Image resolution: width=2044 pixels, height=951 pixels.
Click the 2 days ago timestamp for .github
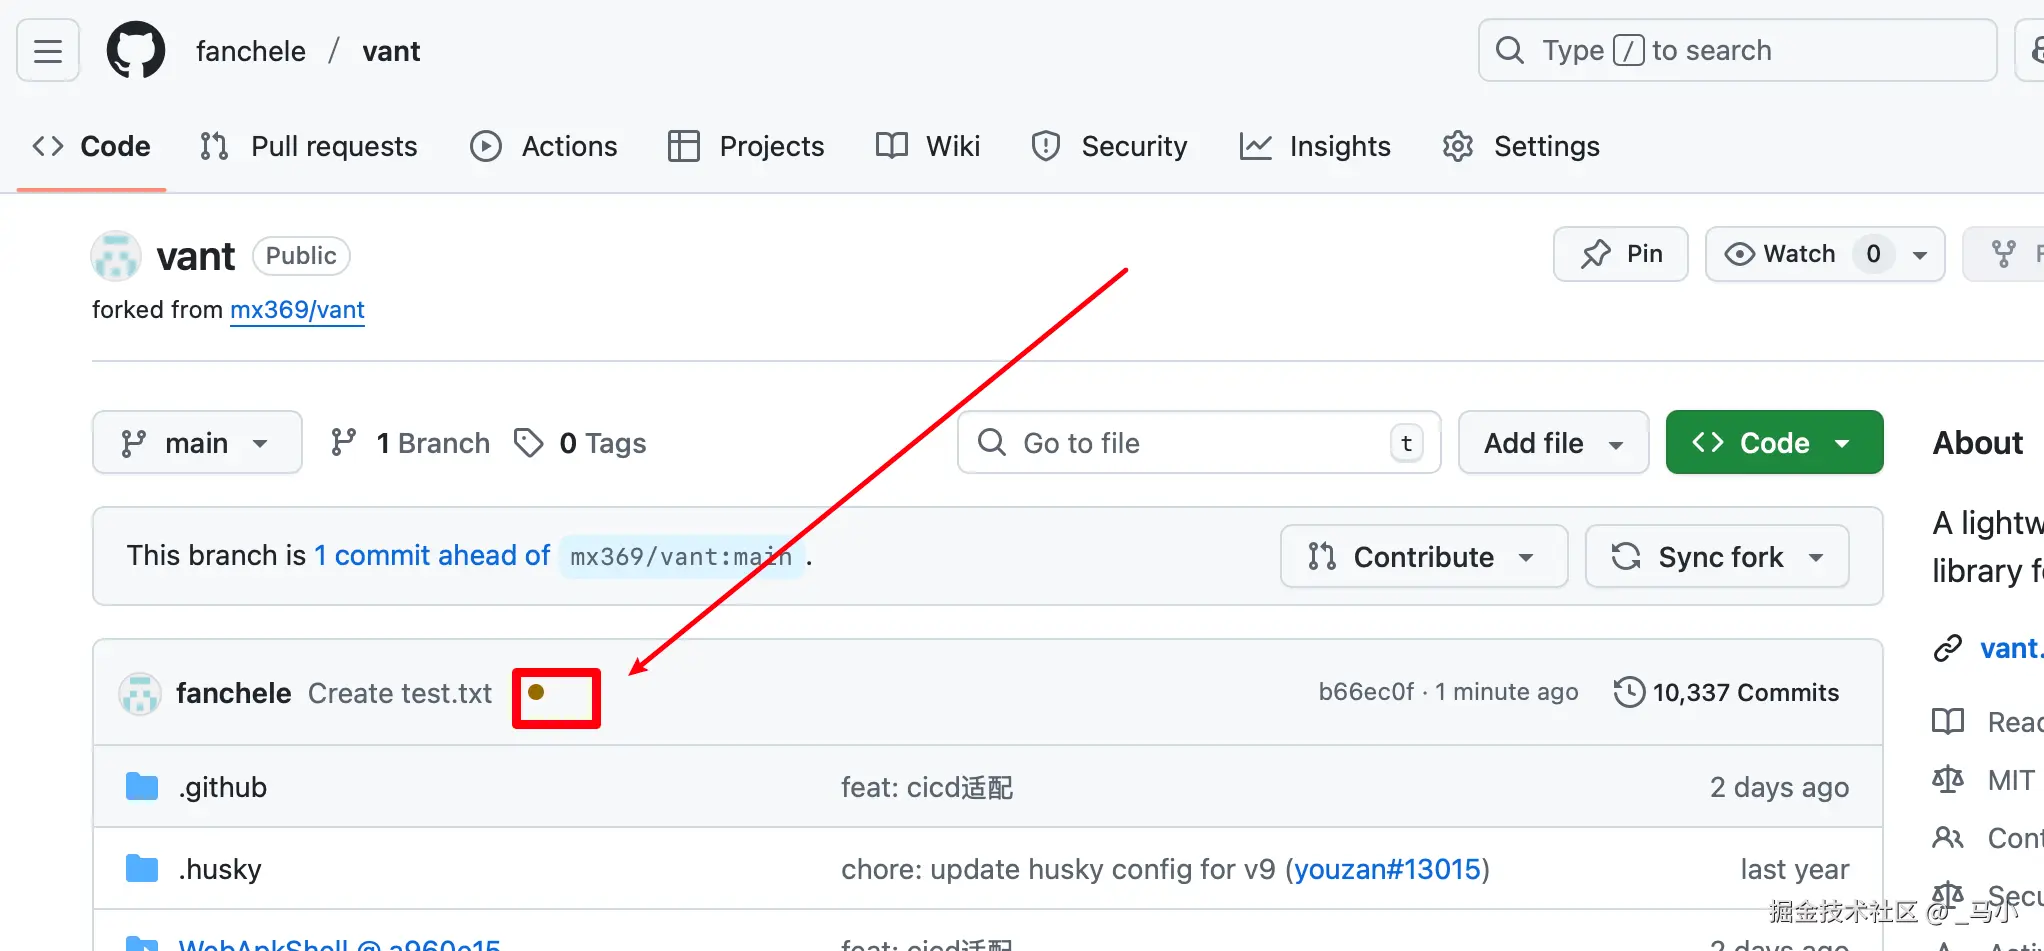coord(1779,787)
